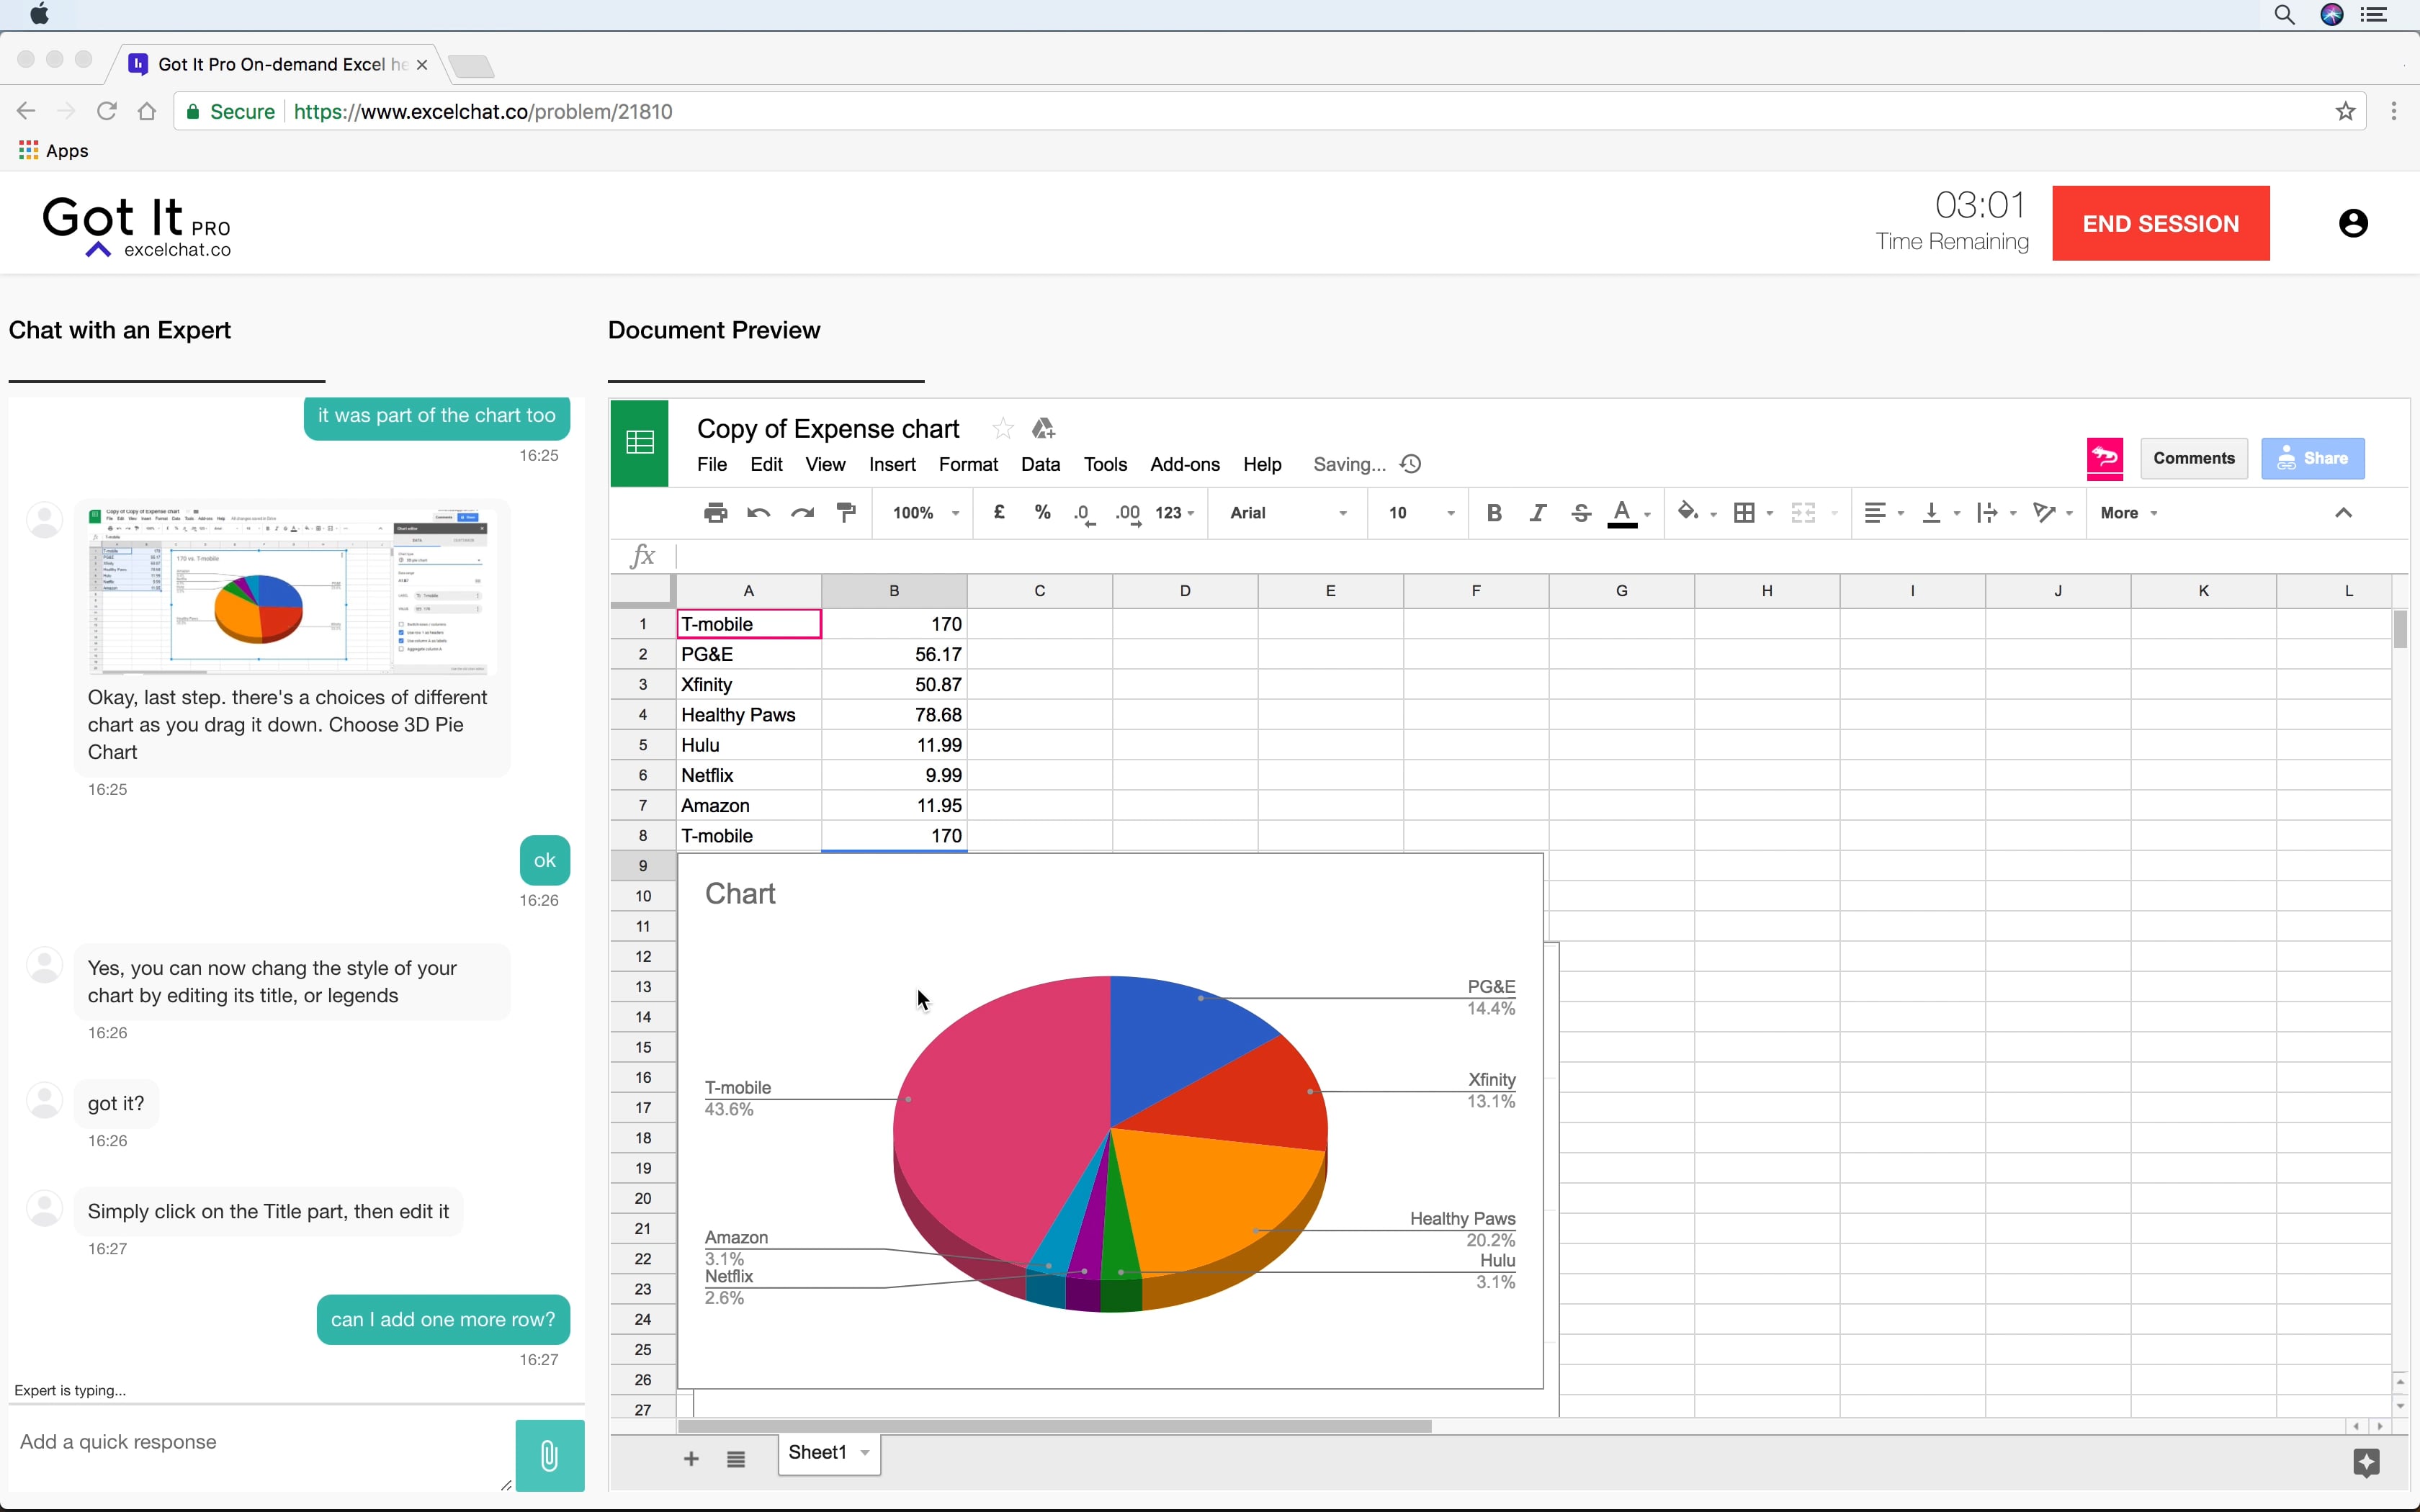Open the File menu

tap(711, 464)
